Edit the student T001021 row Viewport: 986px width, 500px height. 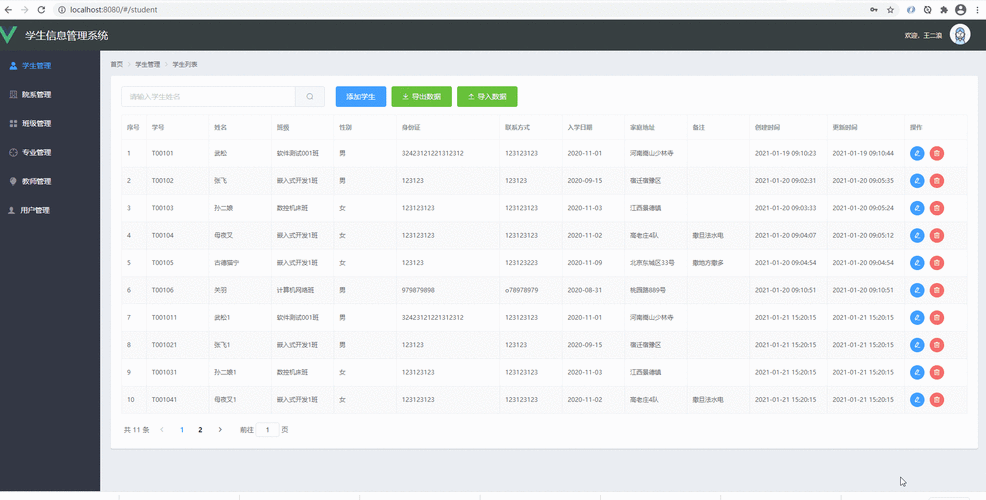coord(917,345)
